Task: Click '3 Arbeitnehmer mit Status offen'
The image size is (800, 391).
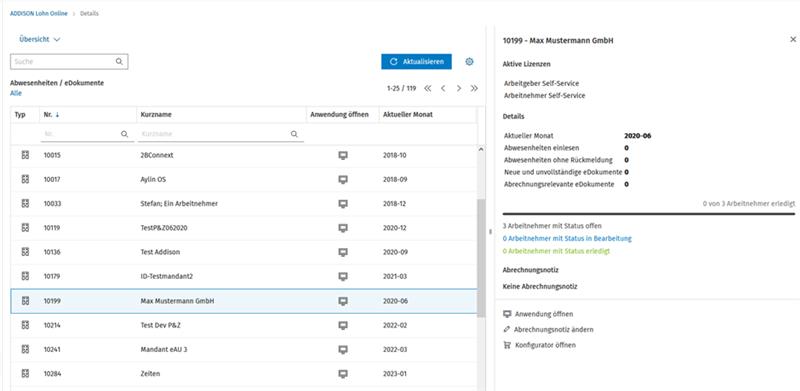Action: point(552,226)
